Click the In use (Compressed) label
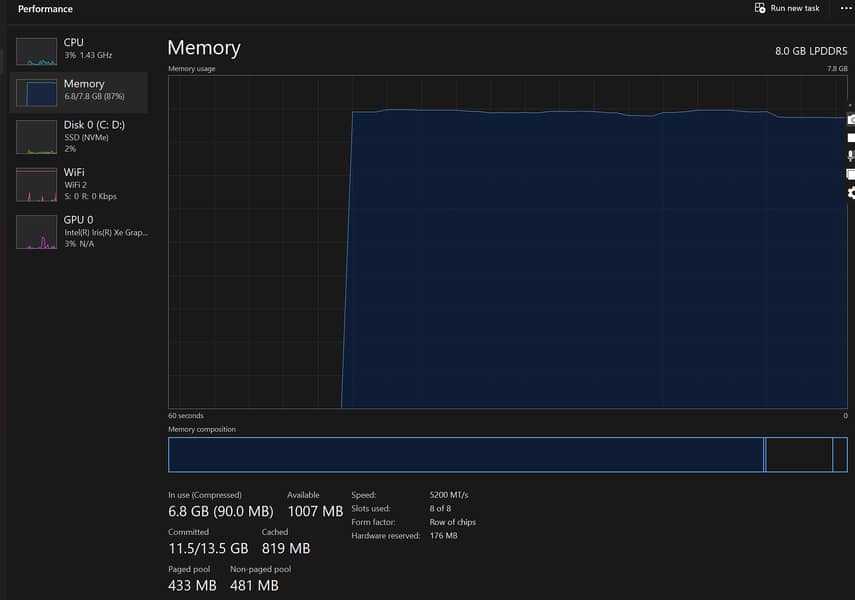The height and width of the screenshot is (600, 855). (x=204, y=495)
